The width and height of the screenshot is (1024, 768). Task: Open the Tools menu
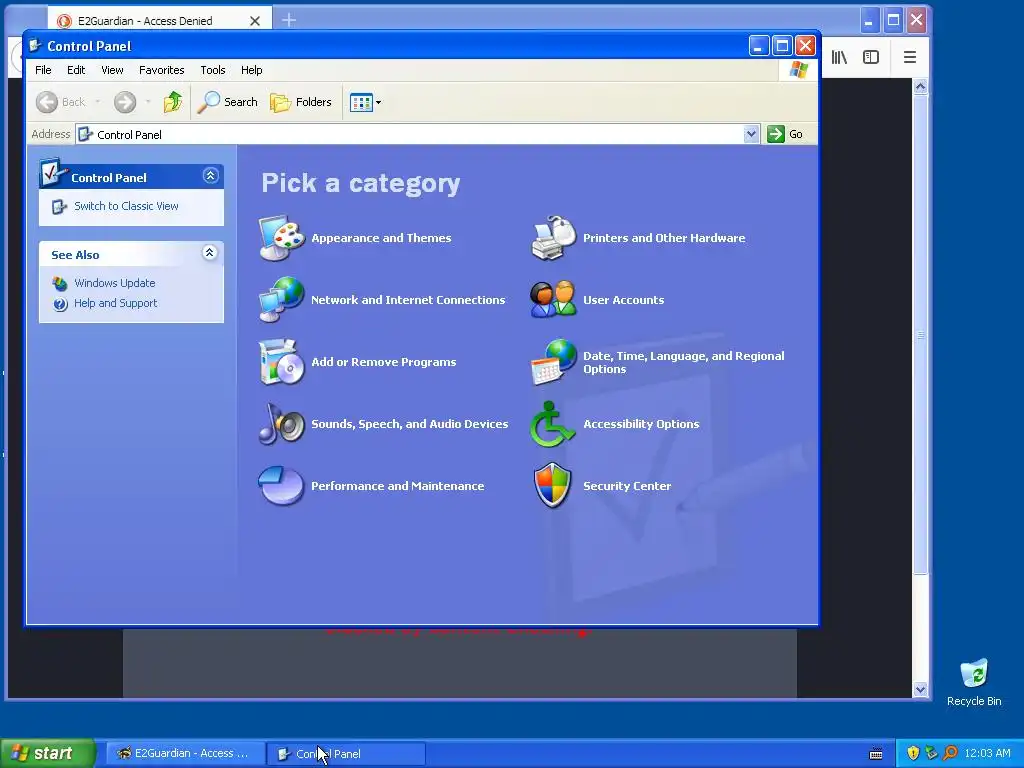(x=213, y=70)
